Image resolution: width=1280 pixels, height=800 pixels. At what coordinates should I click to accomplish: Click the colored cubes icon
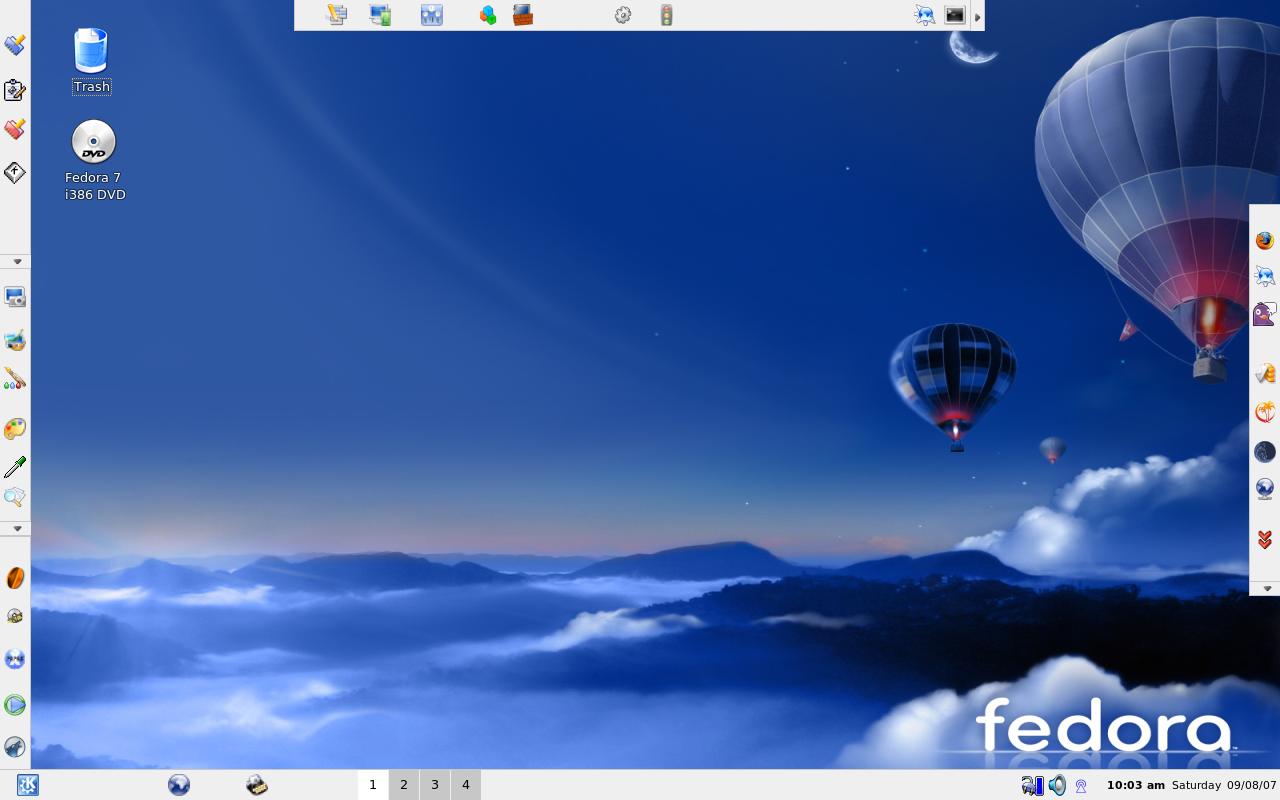click(x=488, y=15)
